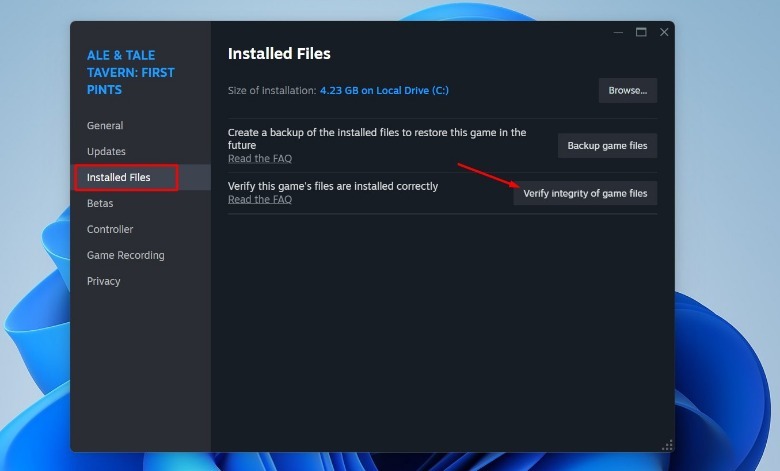This screenshot has height=471, width=780.
Task: Click the 4.23 GB on Local Drive link
Action: click(384, 91)
